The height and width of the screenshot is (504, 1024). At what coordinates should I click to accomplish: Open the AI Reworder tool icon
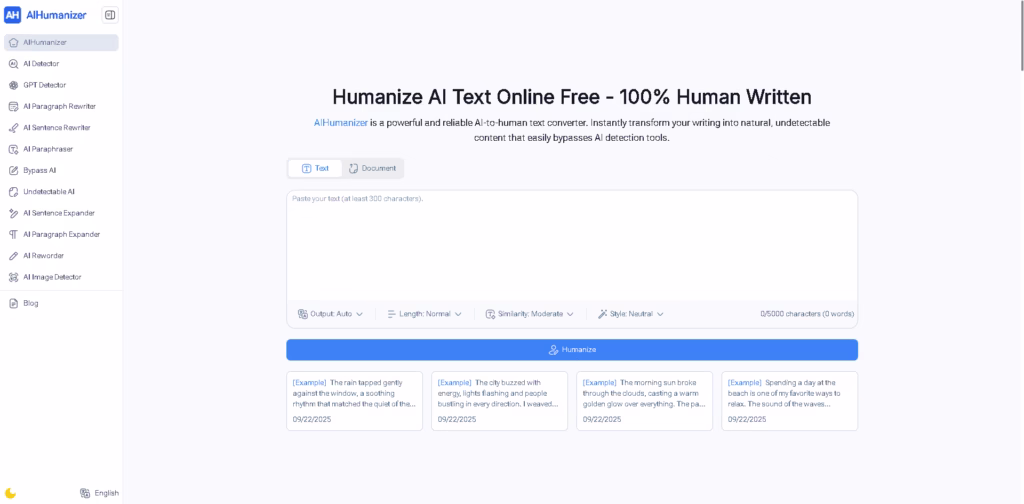(13, 256)
